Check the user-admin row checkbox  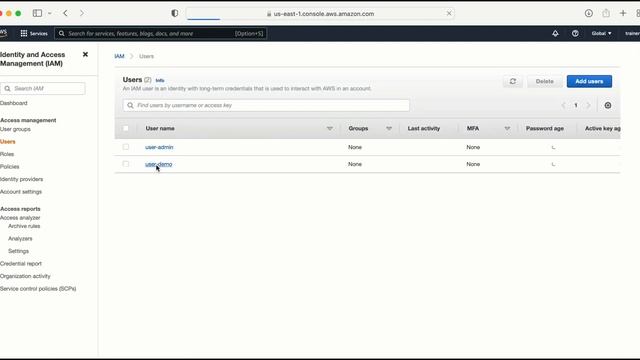[126, 147]
